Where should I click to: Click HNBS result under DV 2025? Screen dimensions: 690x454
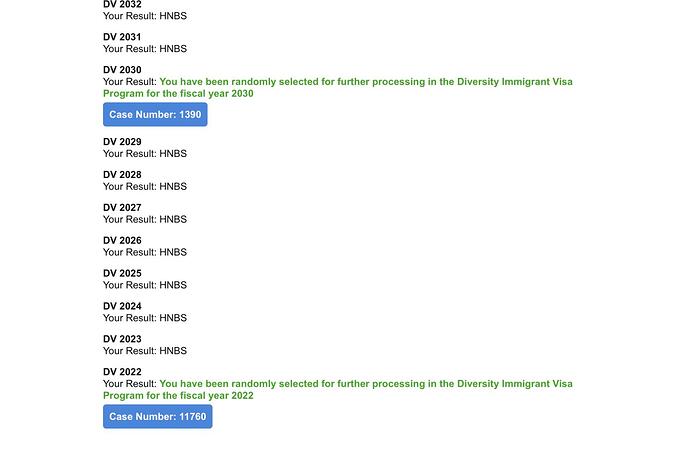173,285
